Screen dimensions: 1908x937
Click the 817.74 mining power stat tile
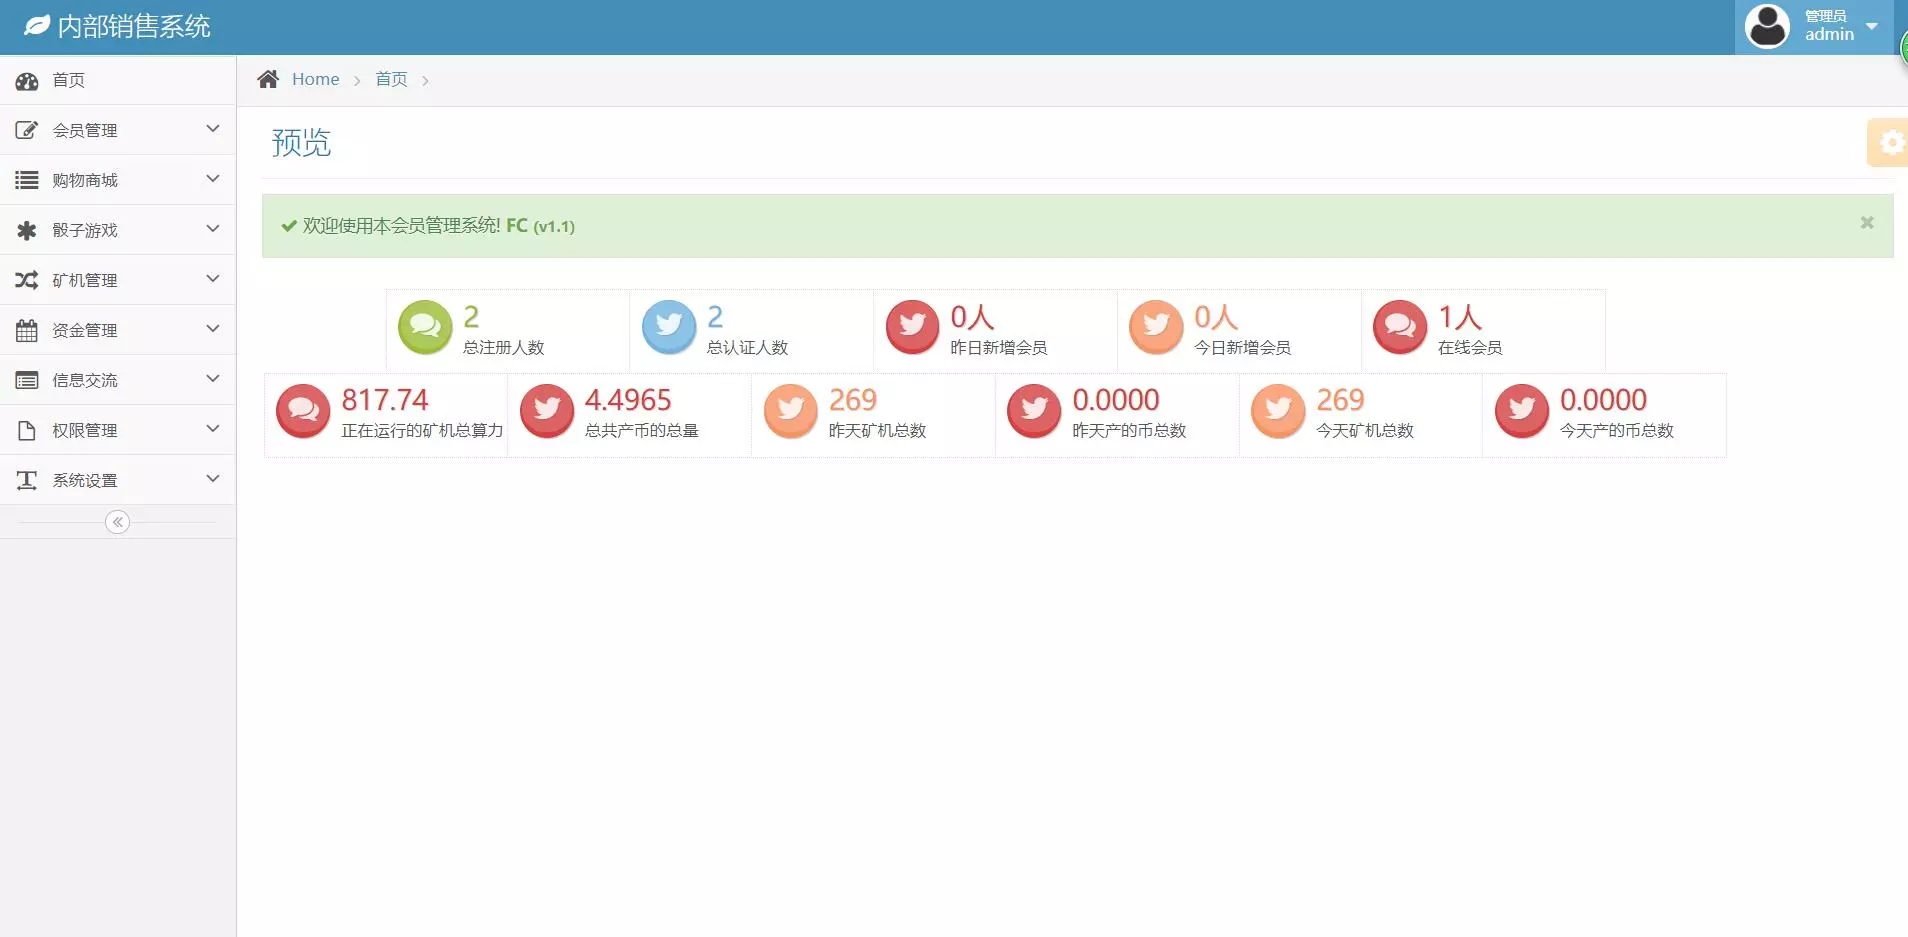(386, 414)
